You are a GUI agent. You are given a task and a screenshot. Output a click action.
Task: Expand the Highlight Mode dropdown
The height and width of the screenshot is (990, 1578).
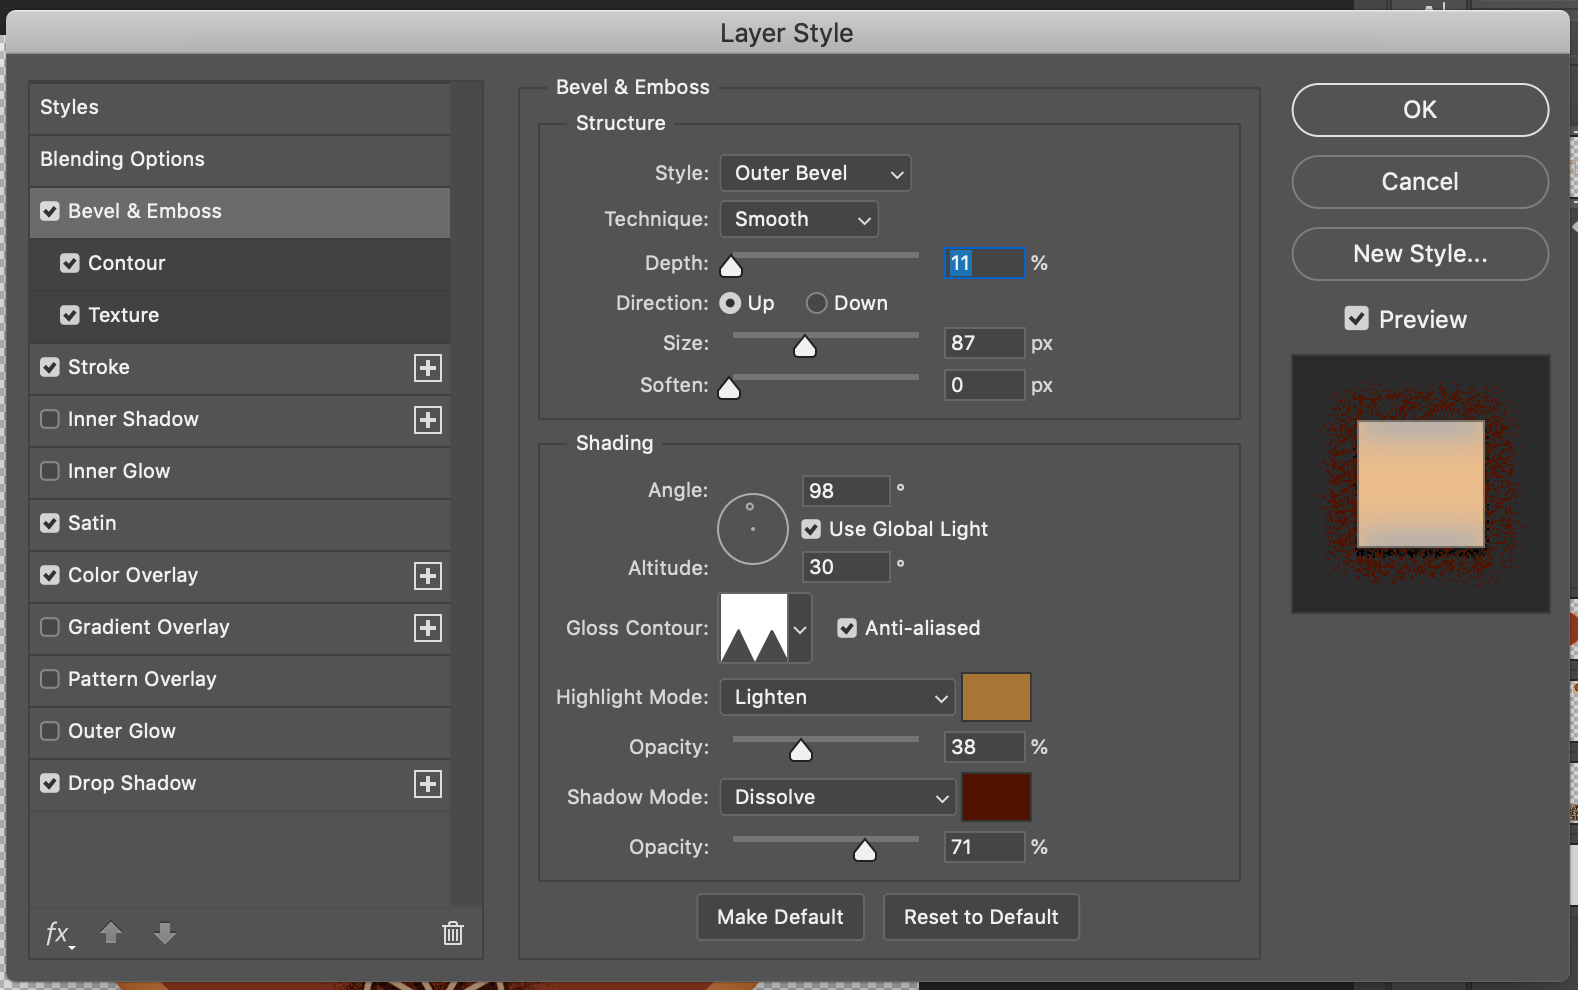(x=836, y=697)
